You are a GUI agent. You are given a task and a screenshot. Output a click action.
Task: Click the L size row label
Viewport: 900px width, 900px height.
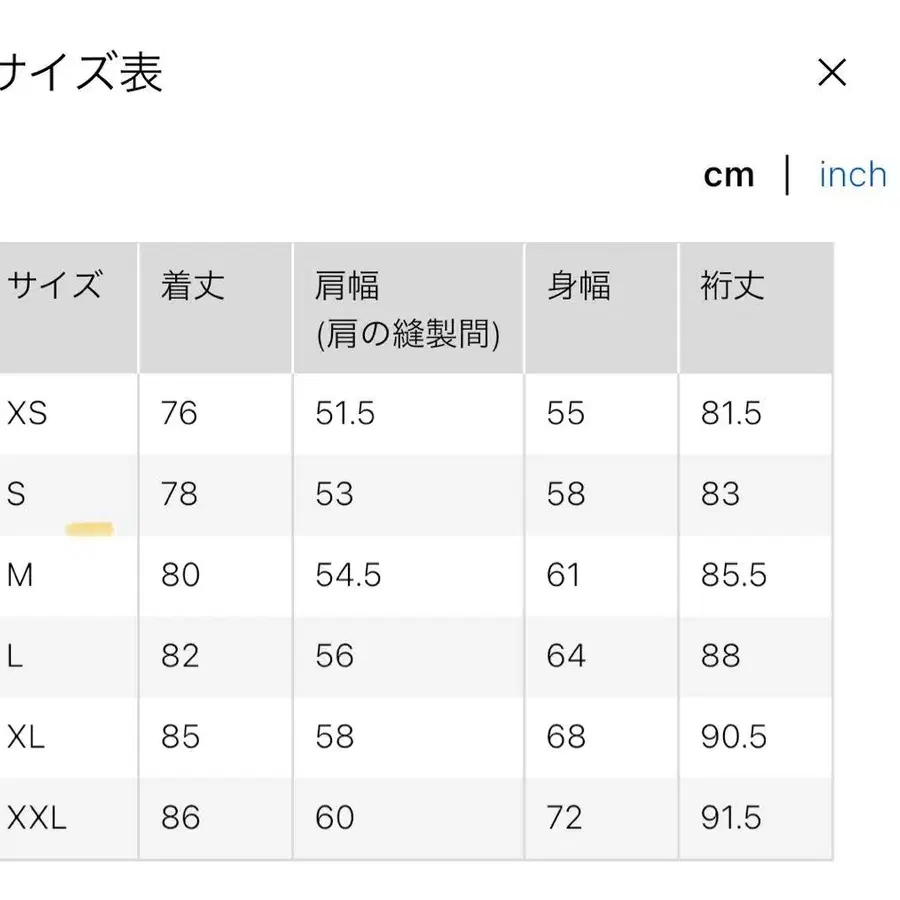14,656
